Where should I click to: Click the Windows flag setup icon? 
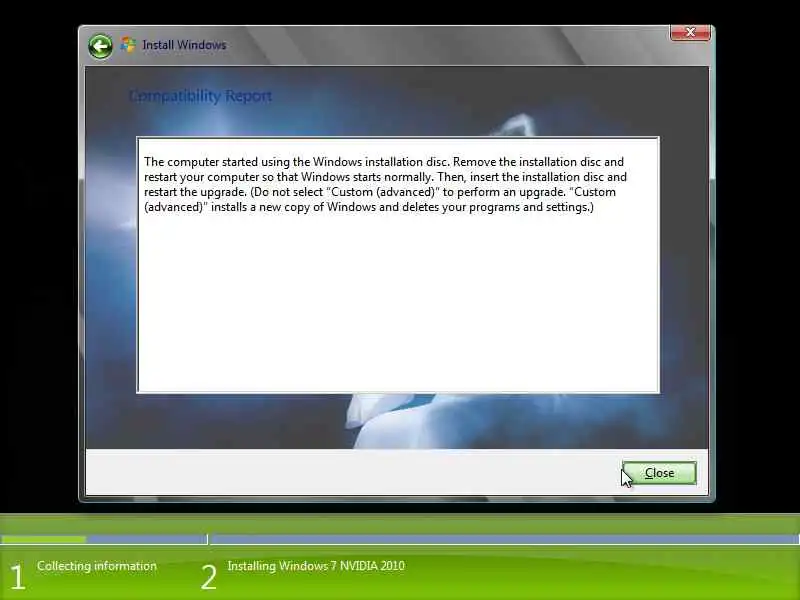click(128, 45)
